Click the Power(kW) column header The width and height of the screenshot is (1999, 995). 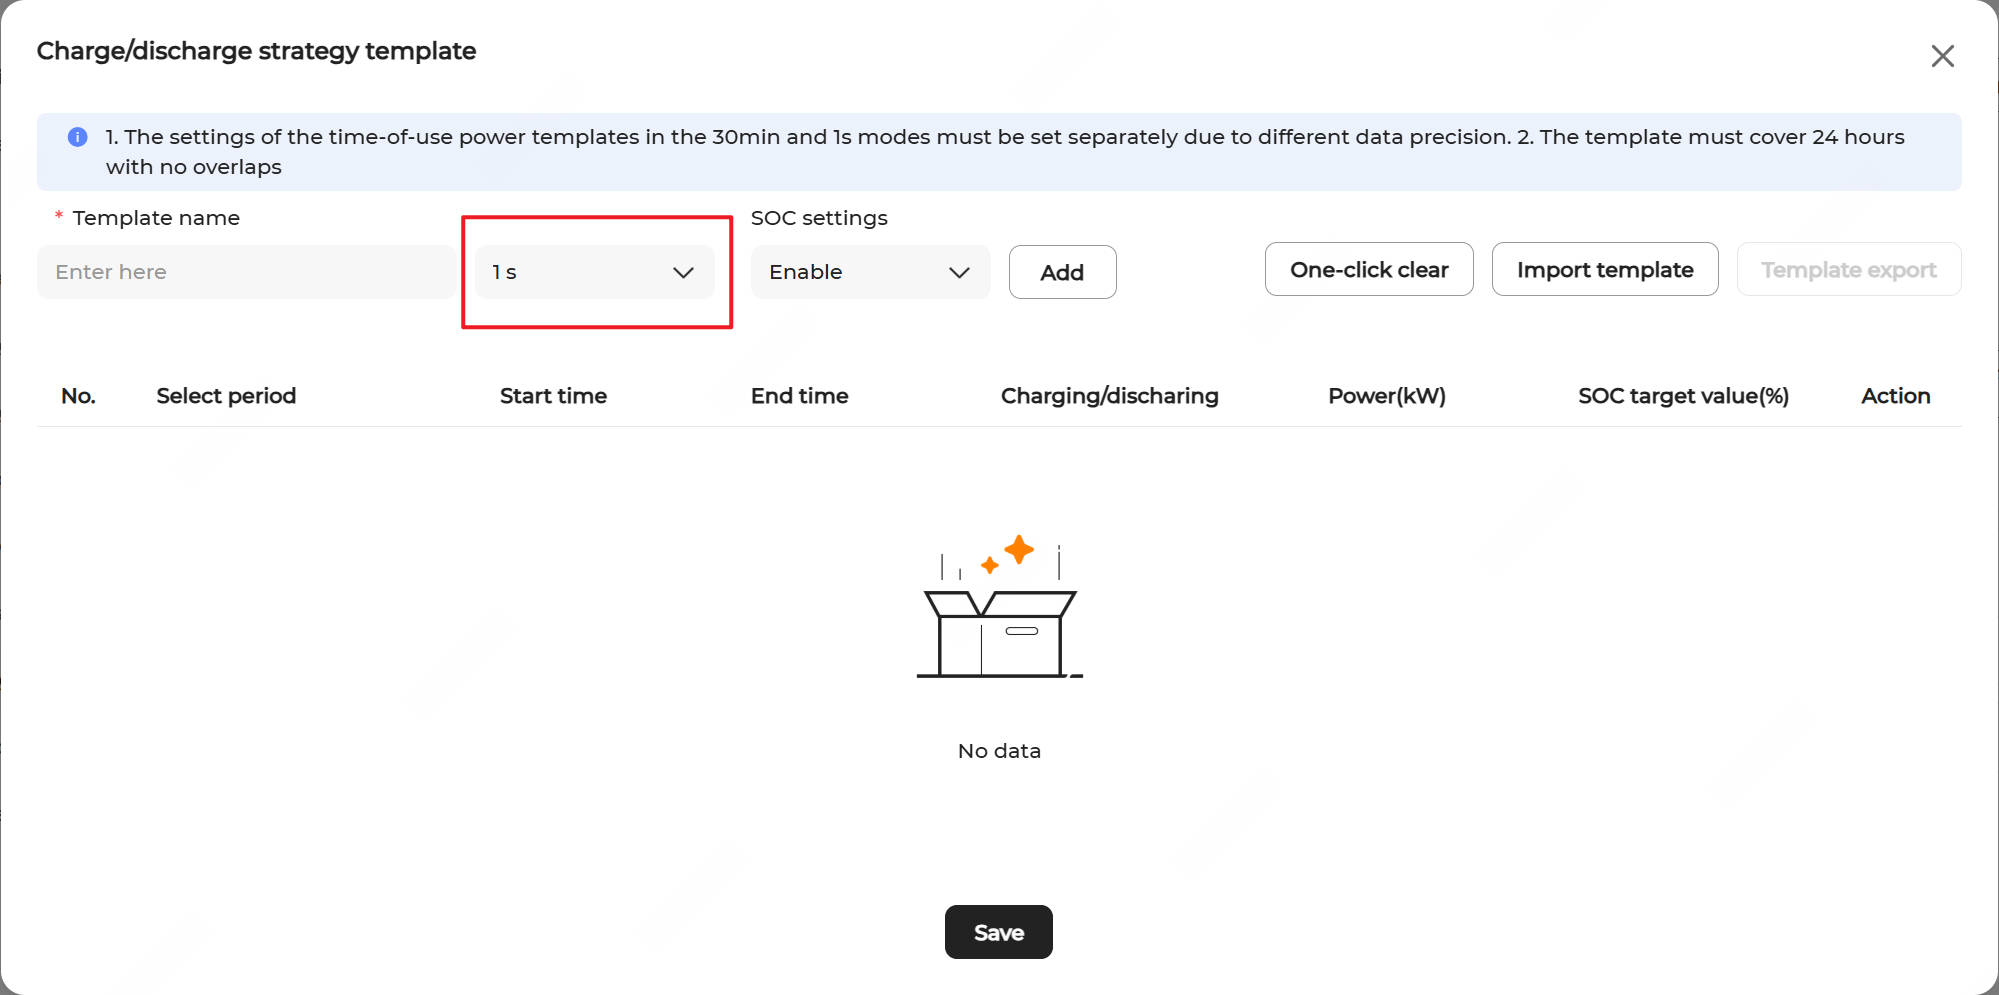(x=1386, y=396)
